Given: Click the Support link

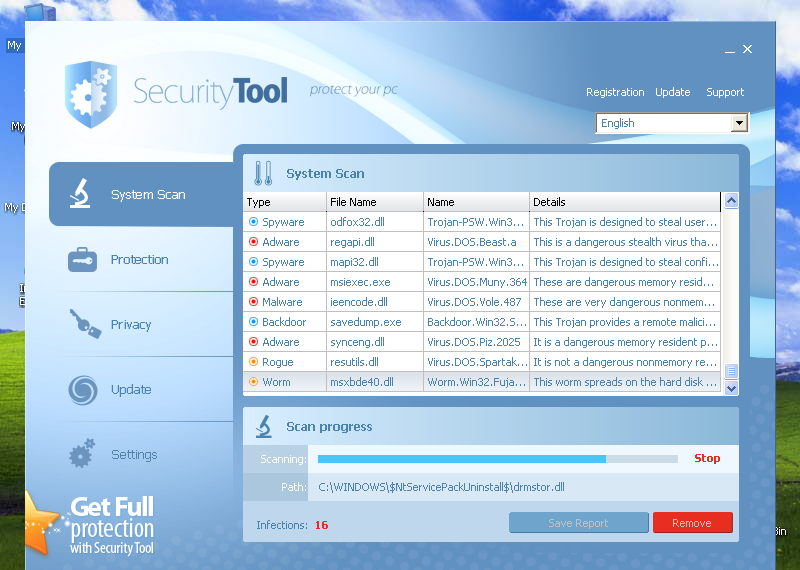Looking at the screenshot, I should [x=725, y=92].
